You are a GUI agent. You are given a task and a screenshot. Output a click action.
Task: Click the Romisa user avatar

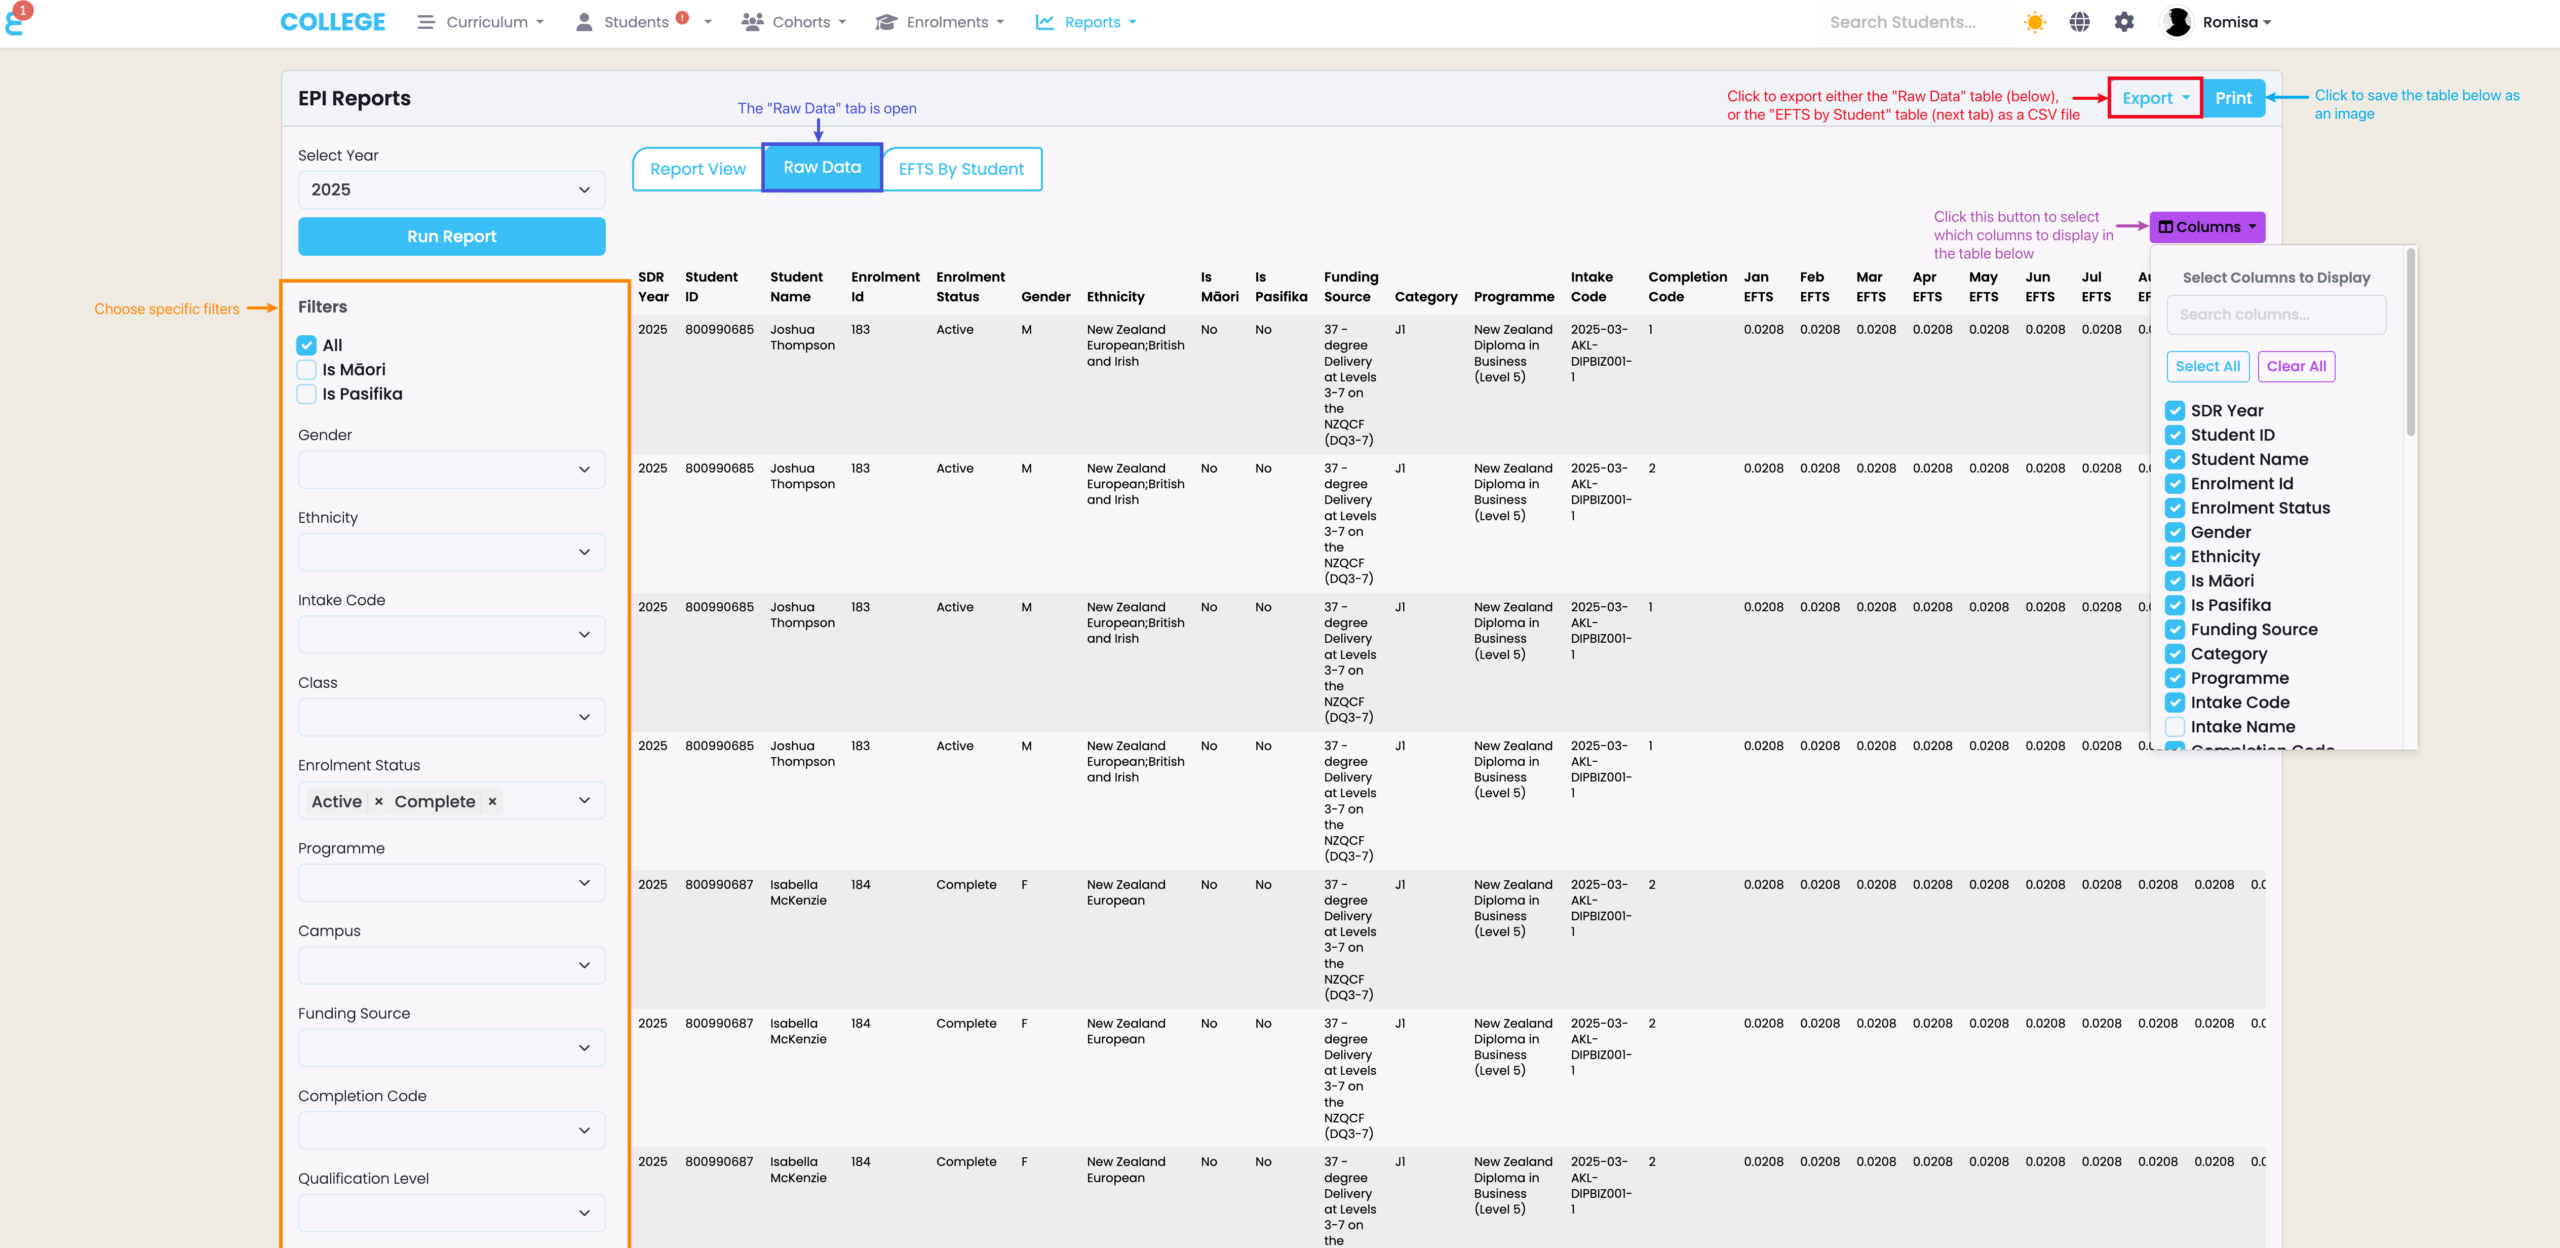2176,22
